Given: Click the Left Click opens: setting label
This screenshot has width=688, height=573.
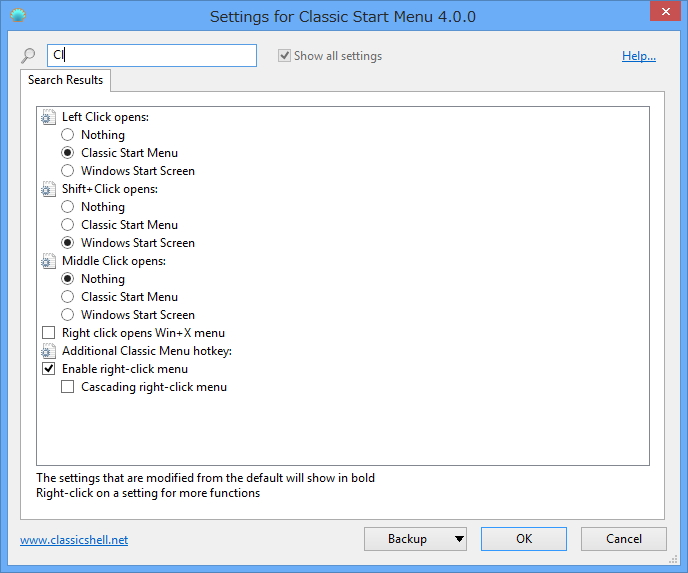Looking at the screenshot, I should (105, 117).
